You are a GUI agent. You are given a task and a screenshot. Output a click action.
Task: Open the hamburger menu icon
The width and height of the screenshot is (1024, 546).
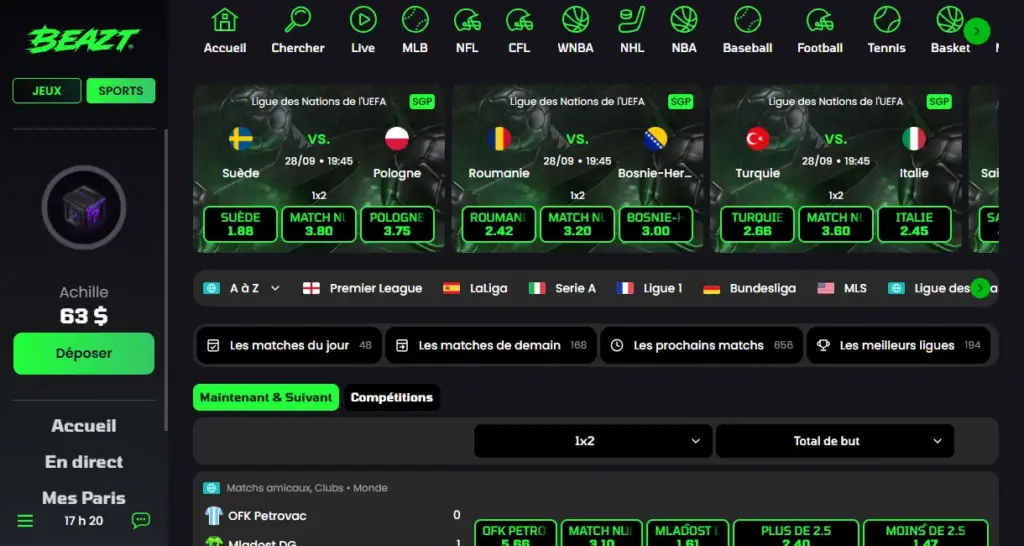click(x=25, y=521)
